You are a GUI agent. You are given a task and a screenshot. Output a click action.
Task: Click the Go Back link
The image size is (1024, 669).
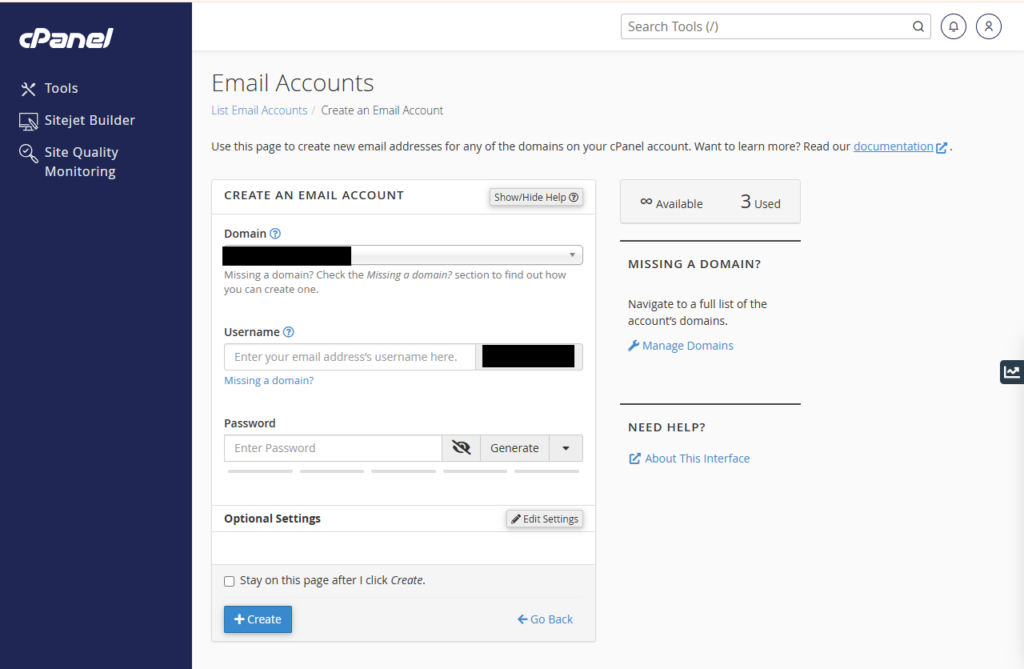click(x=545, y=619)
